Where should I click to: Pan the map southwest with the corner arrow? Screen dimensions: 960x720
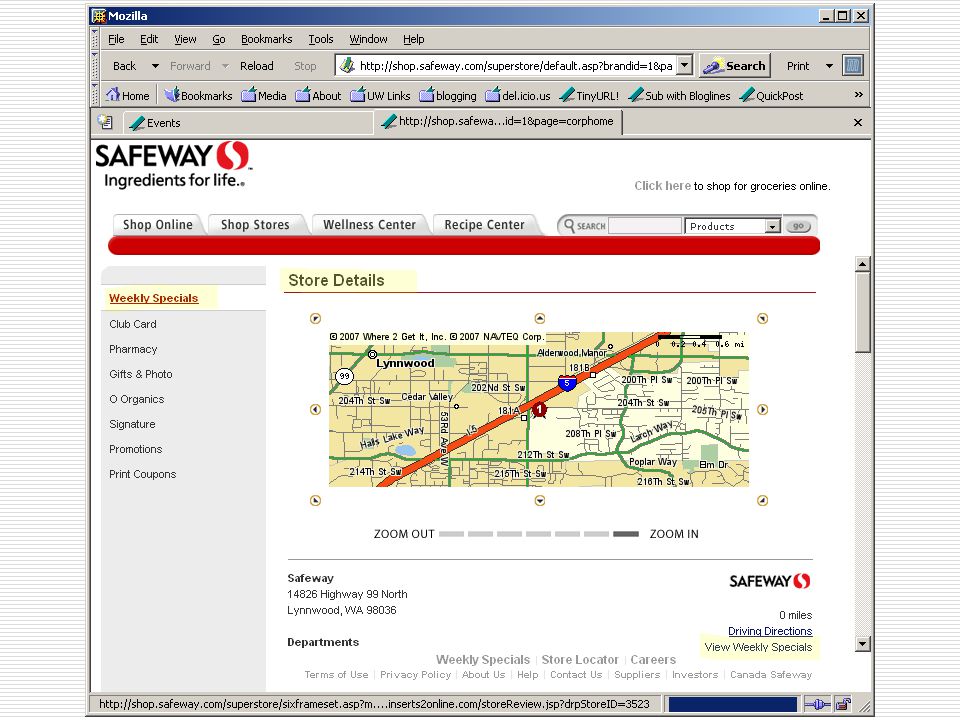click(315, 501)
